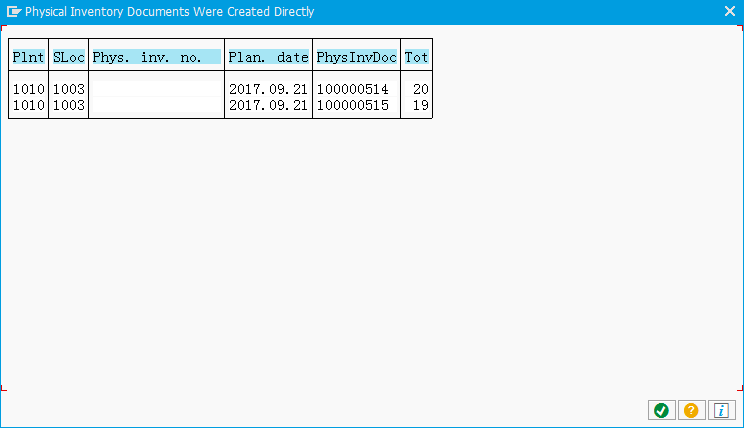The width and height of the screenshot is (744, 428).
Task: Click the Phys. inv. no. column header
Action: (x=156, y=57)
